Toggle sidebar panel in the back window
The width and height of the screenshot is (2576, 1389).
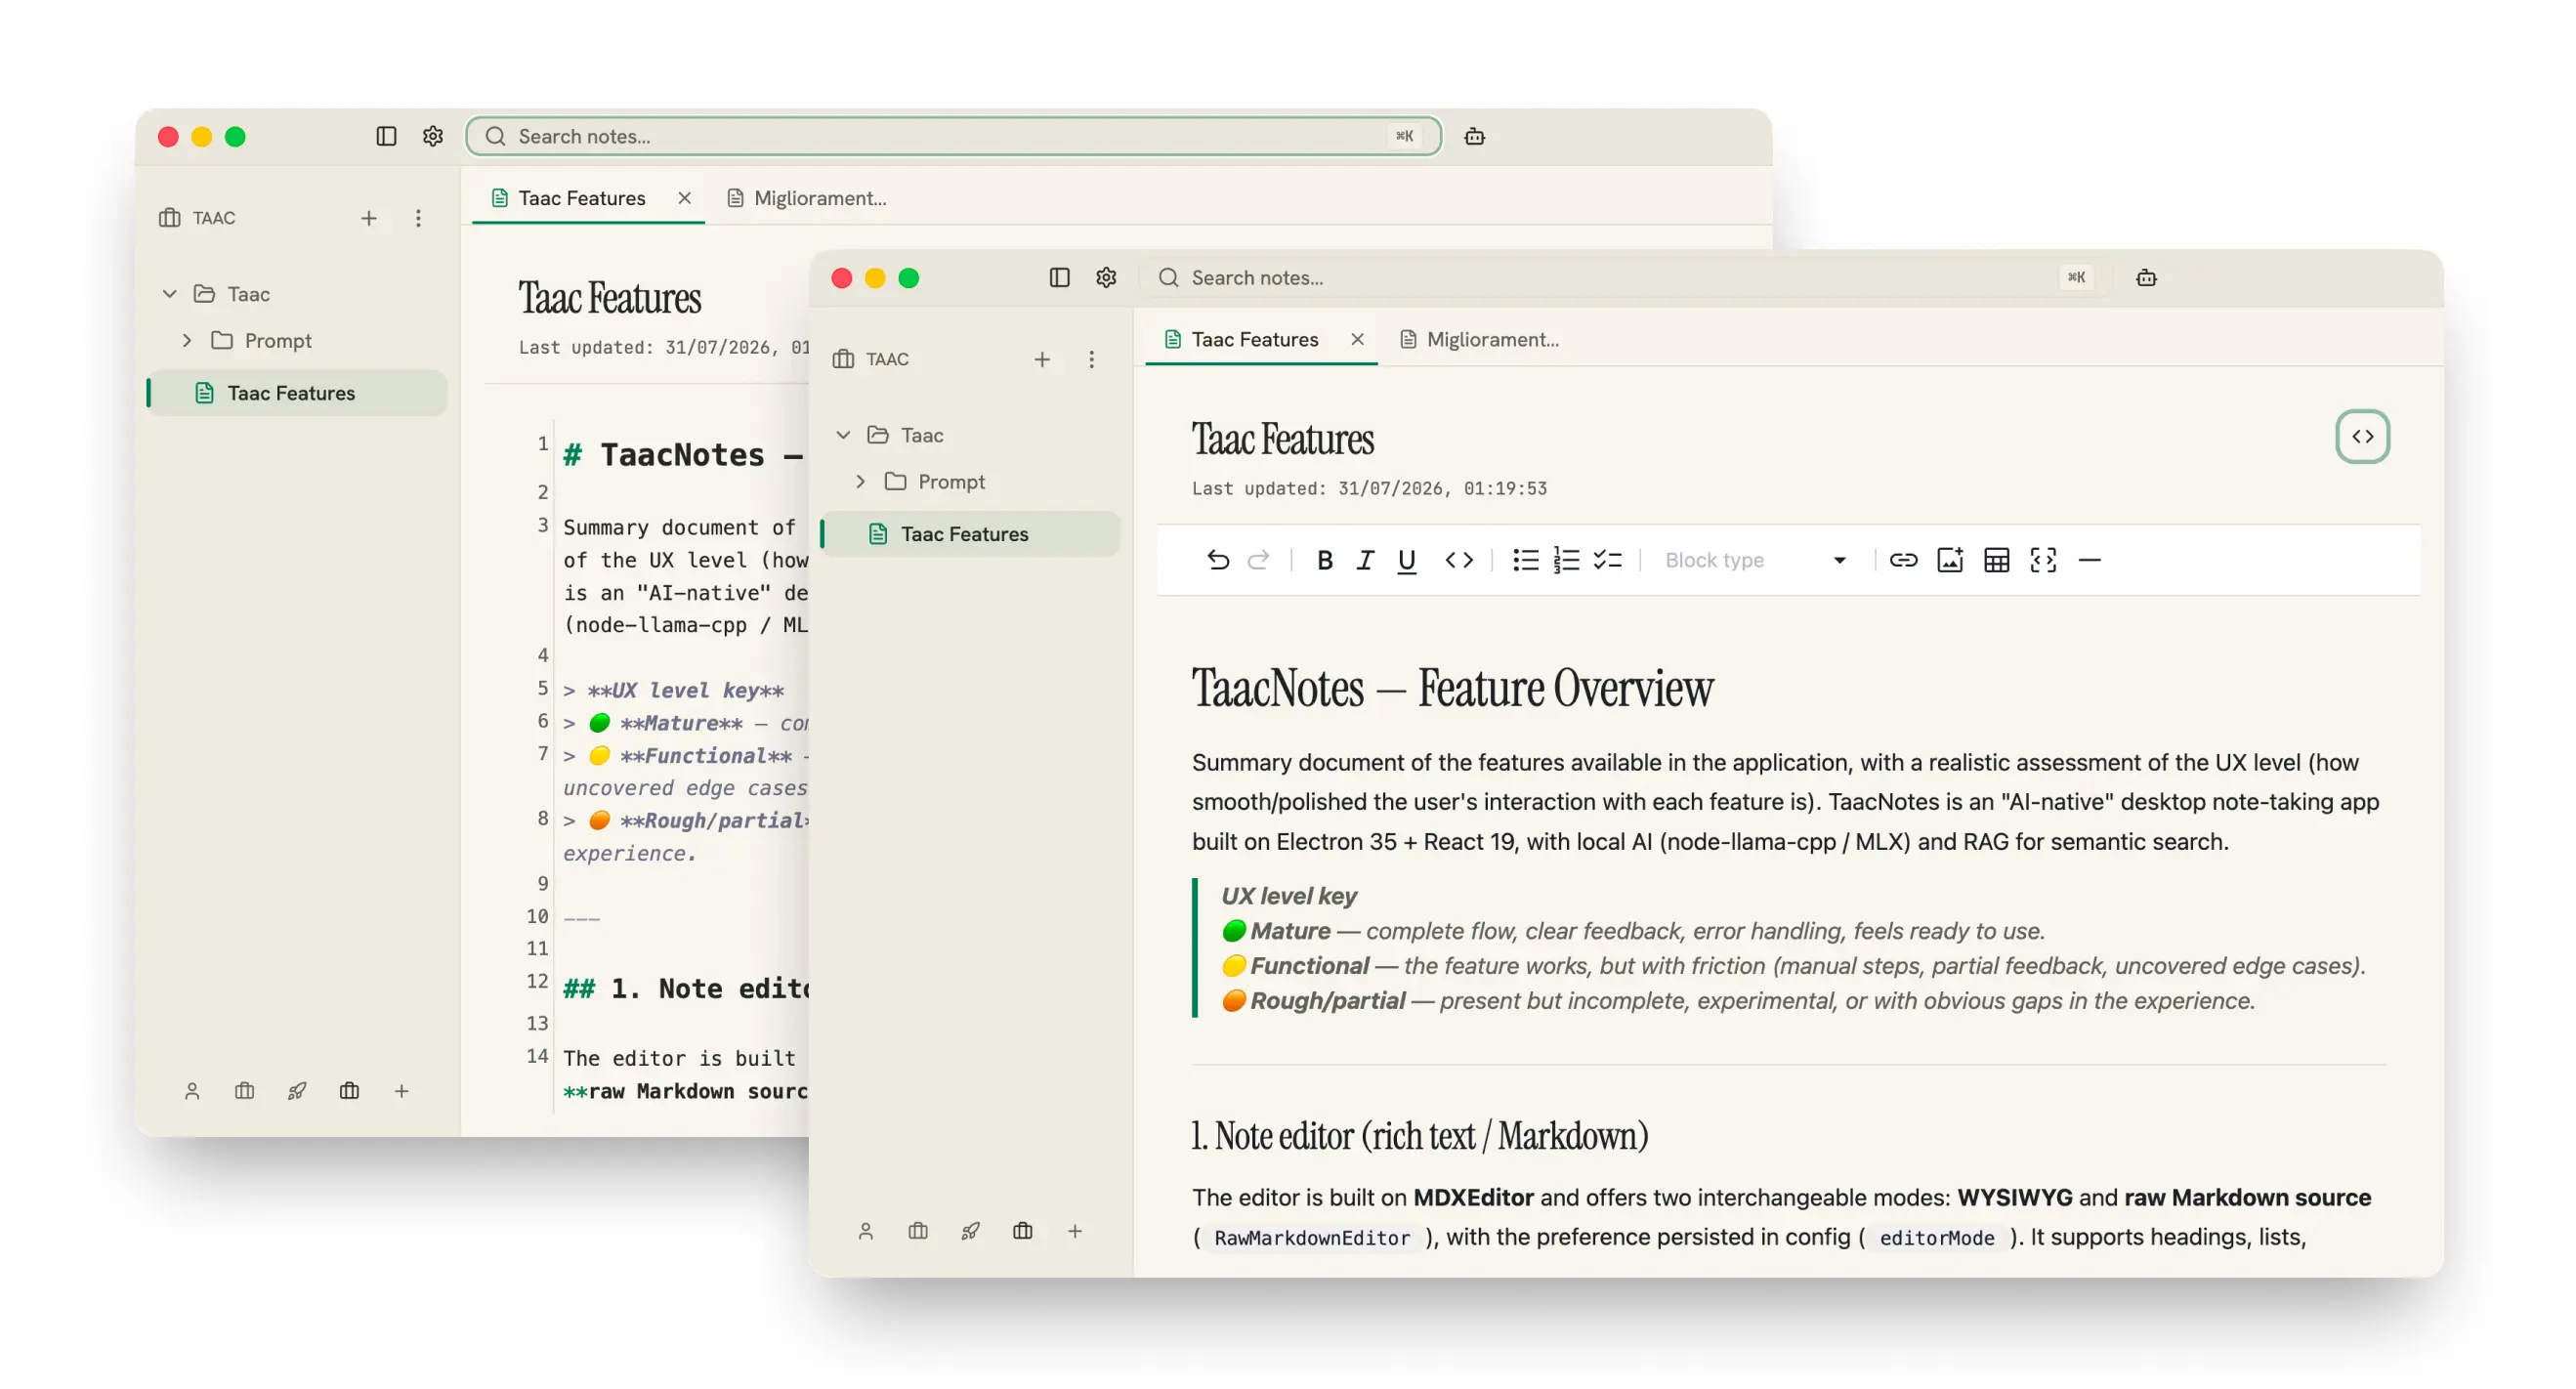386,136
